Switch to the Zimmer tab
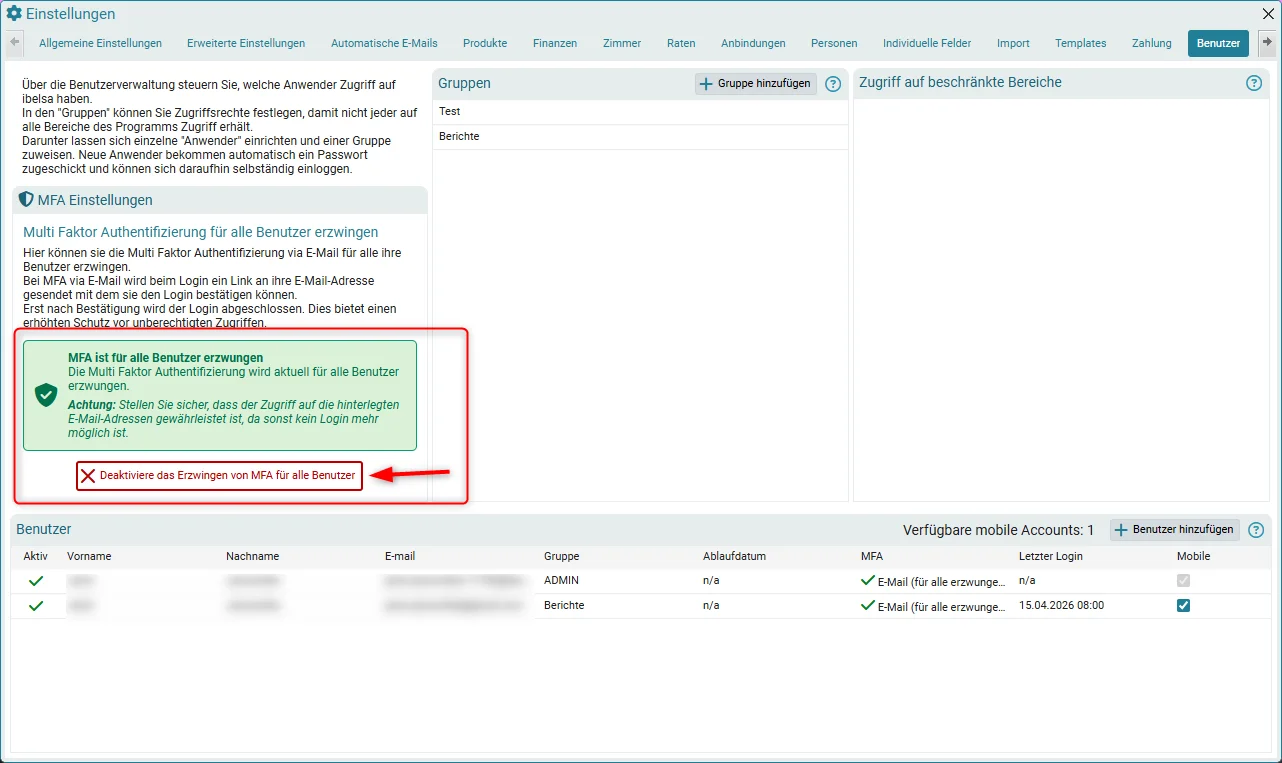This screenshot has width=1282, height=763. 622,43
